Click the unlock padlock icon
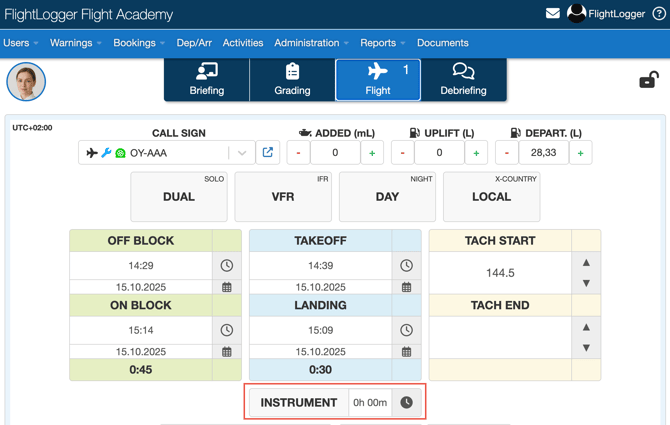 pos(649,81)
